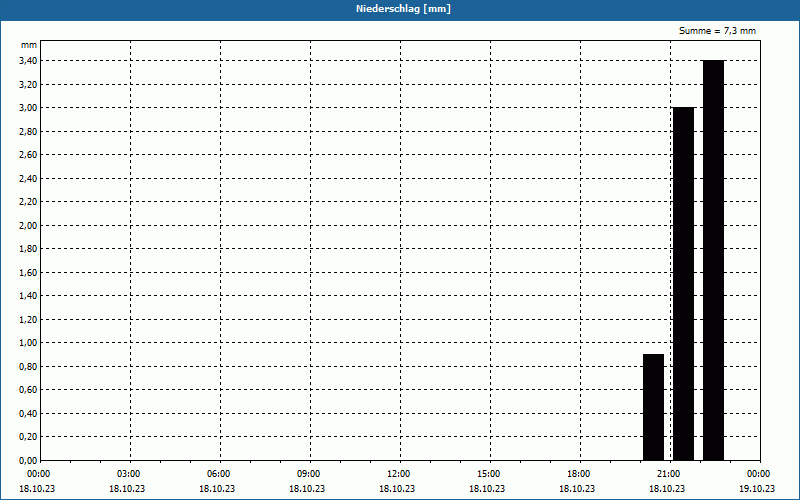Click the 1,80 y-axis label
Screen dimensions: 800x500
click(x=28, y=249)
